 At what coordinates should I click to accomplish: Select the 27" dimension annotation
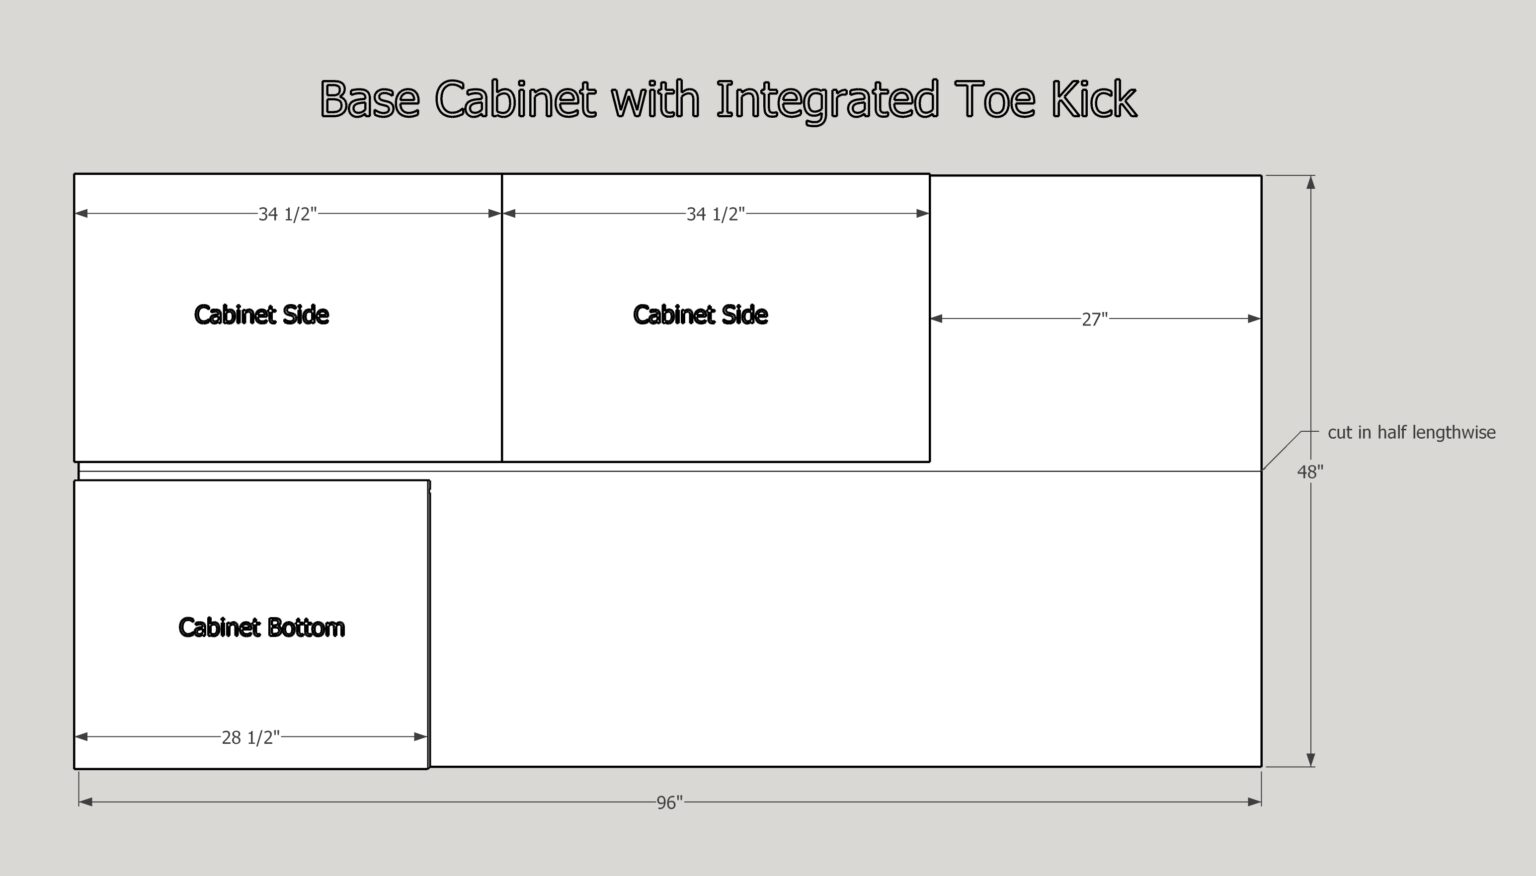(x=1096, y=317)
